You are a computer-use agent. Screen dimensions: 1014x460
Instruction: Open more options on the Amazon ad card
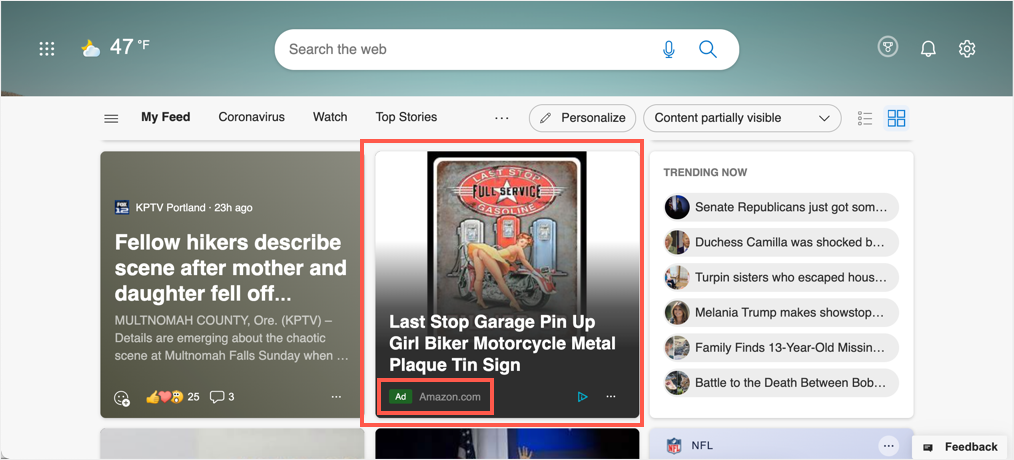pos(611,397)
